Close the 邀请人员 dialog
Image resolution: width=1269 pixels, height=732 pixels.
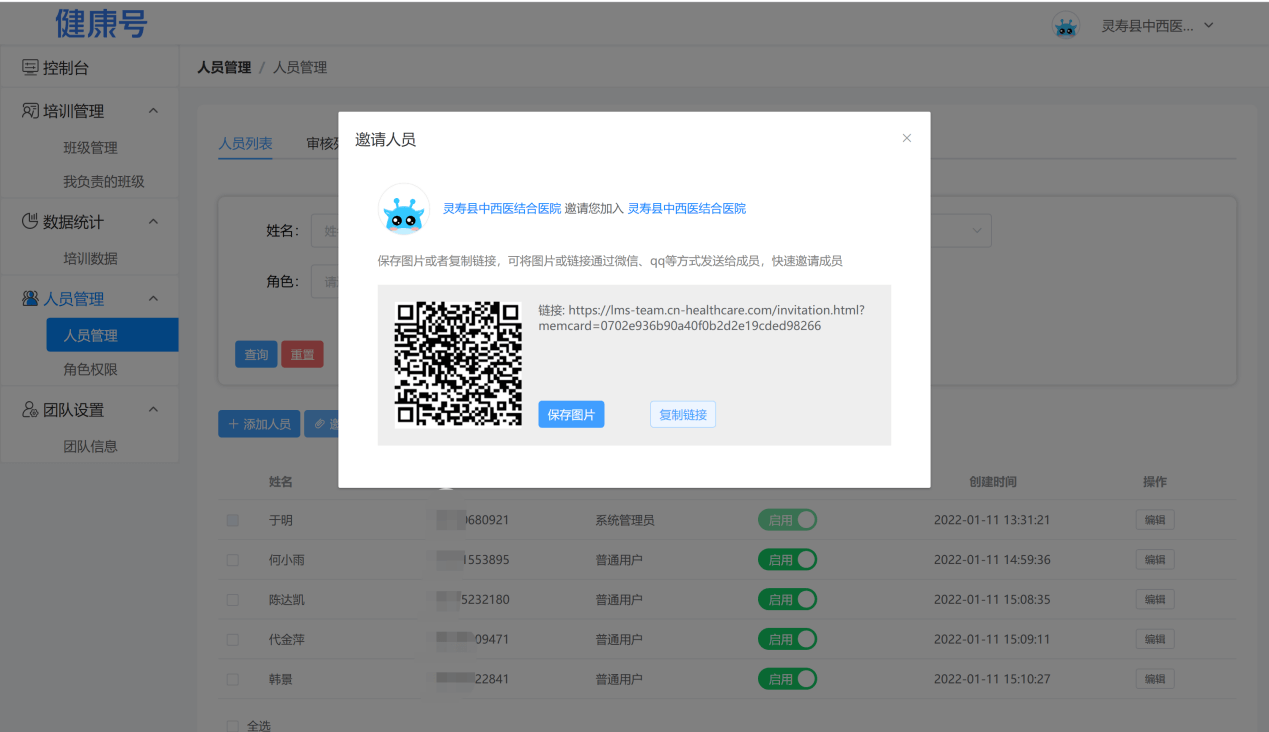(907, 138)
